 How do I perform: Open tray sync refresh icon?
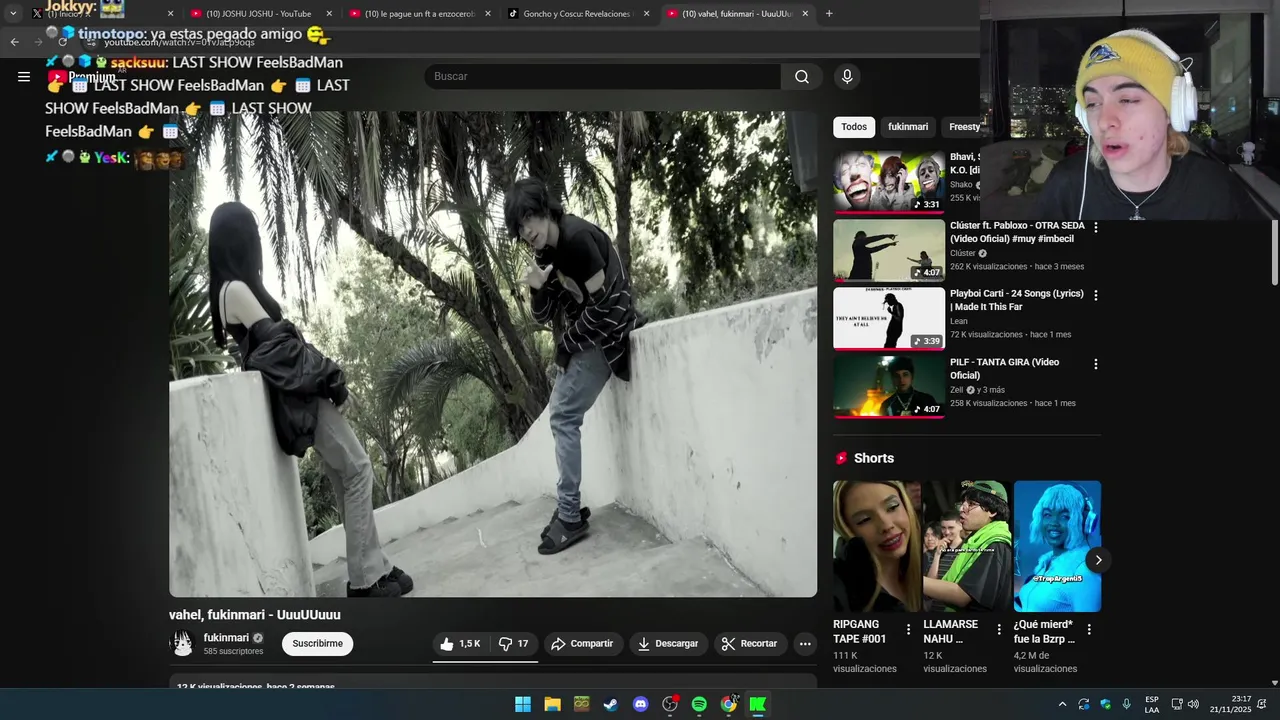click(x=1083, y=704)
